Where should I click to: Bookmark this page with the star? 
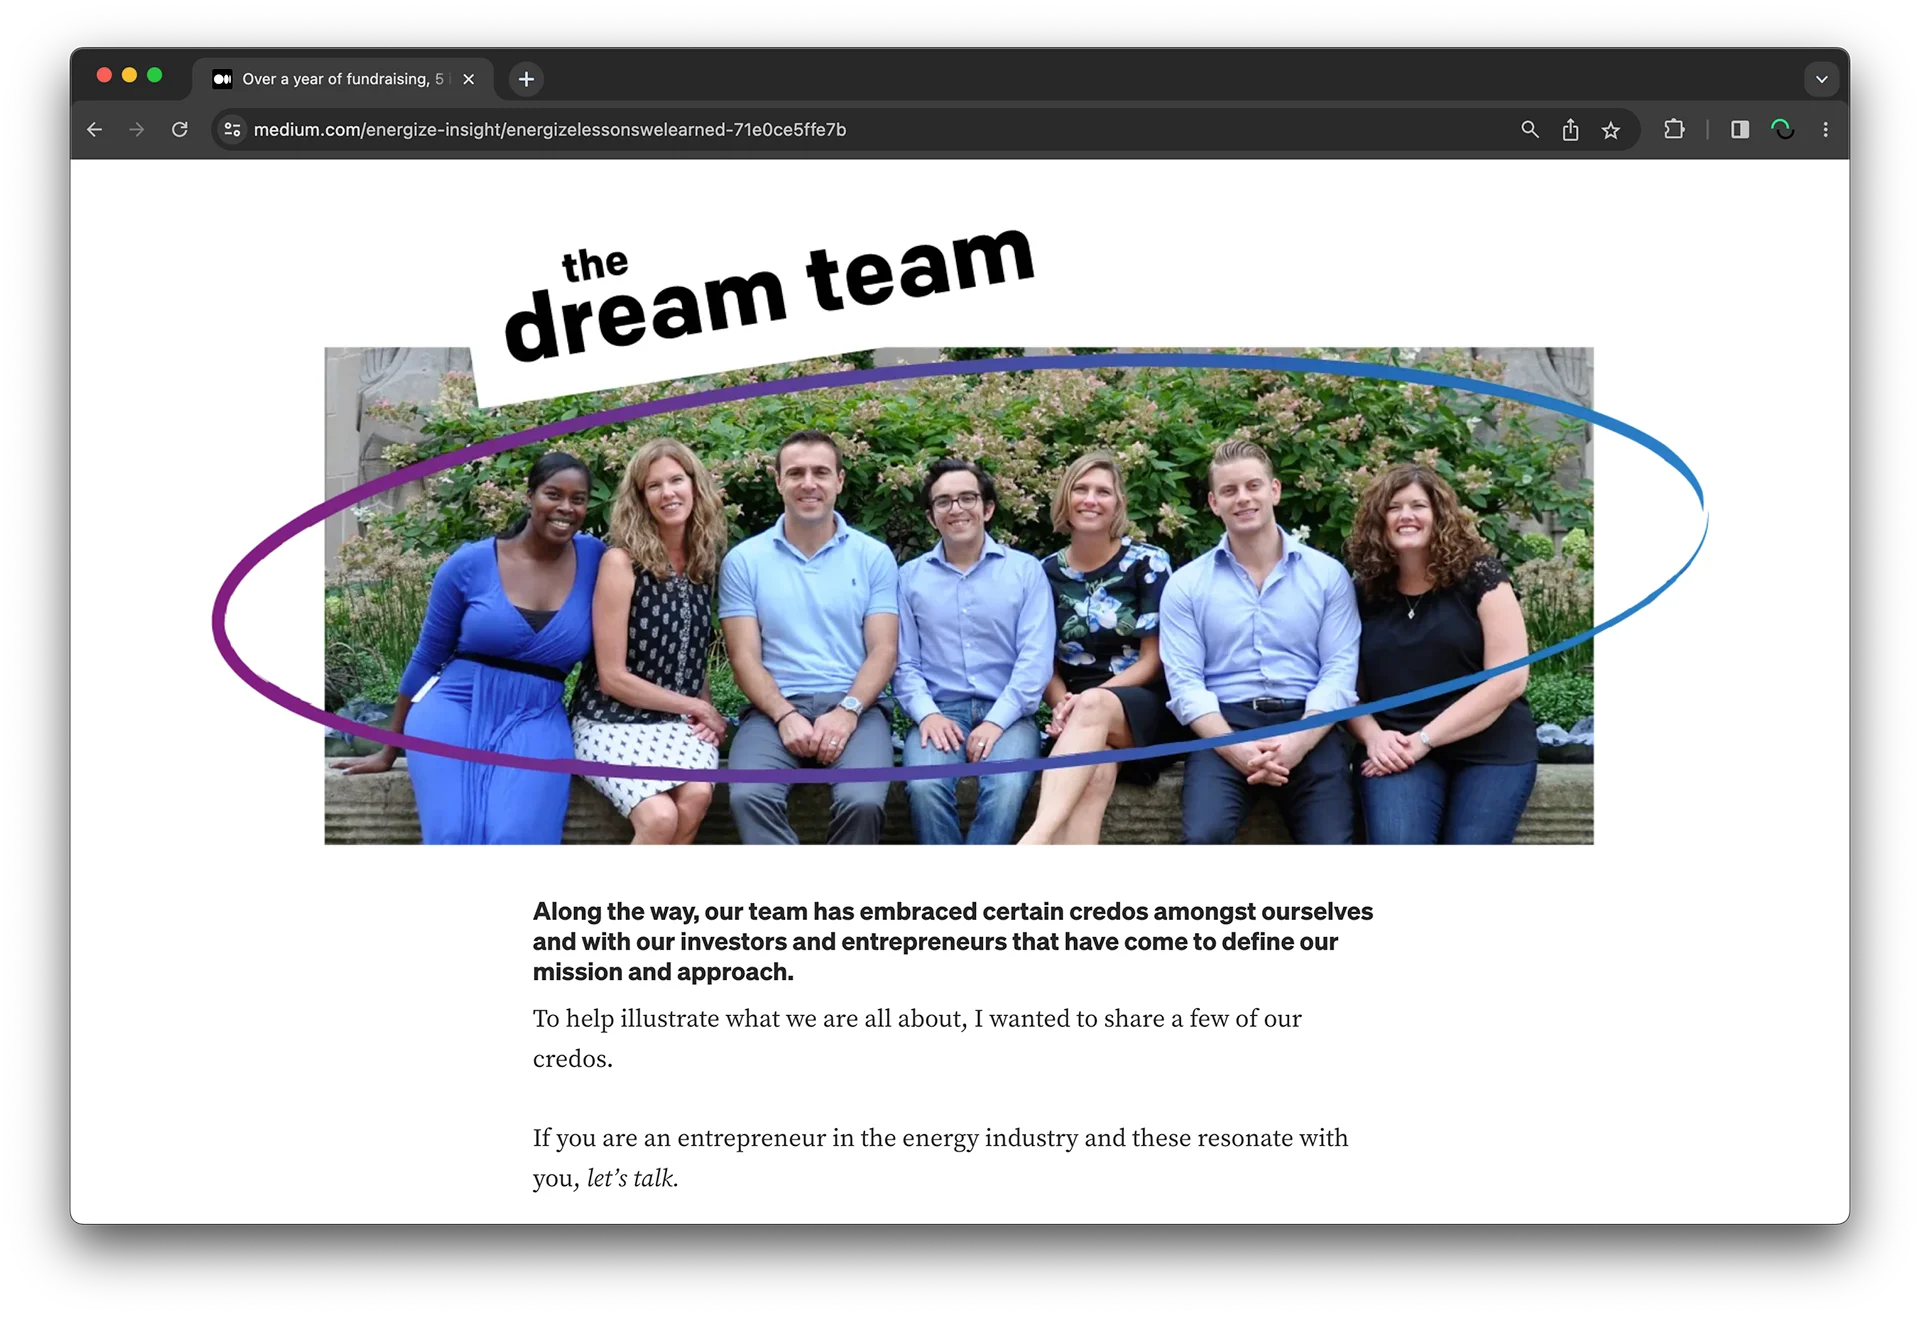tap(1610, 130)
